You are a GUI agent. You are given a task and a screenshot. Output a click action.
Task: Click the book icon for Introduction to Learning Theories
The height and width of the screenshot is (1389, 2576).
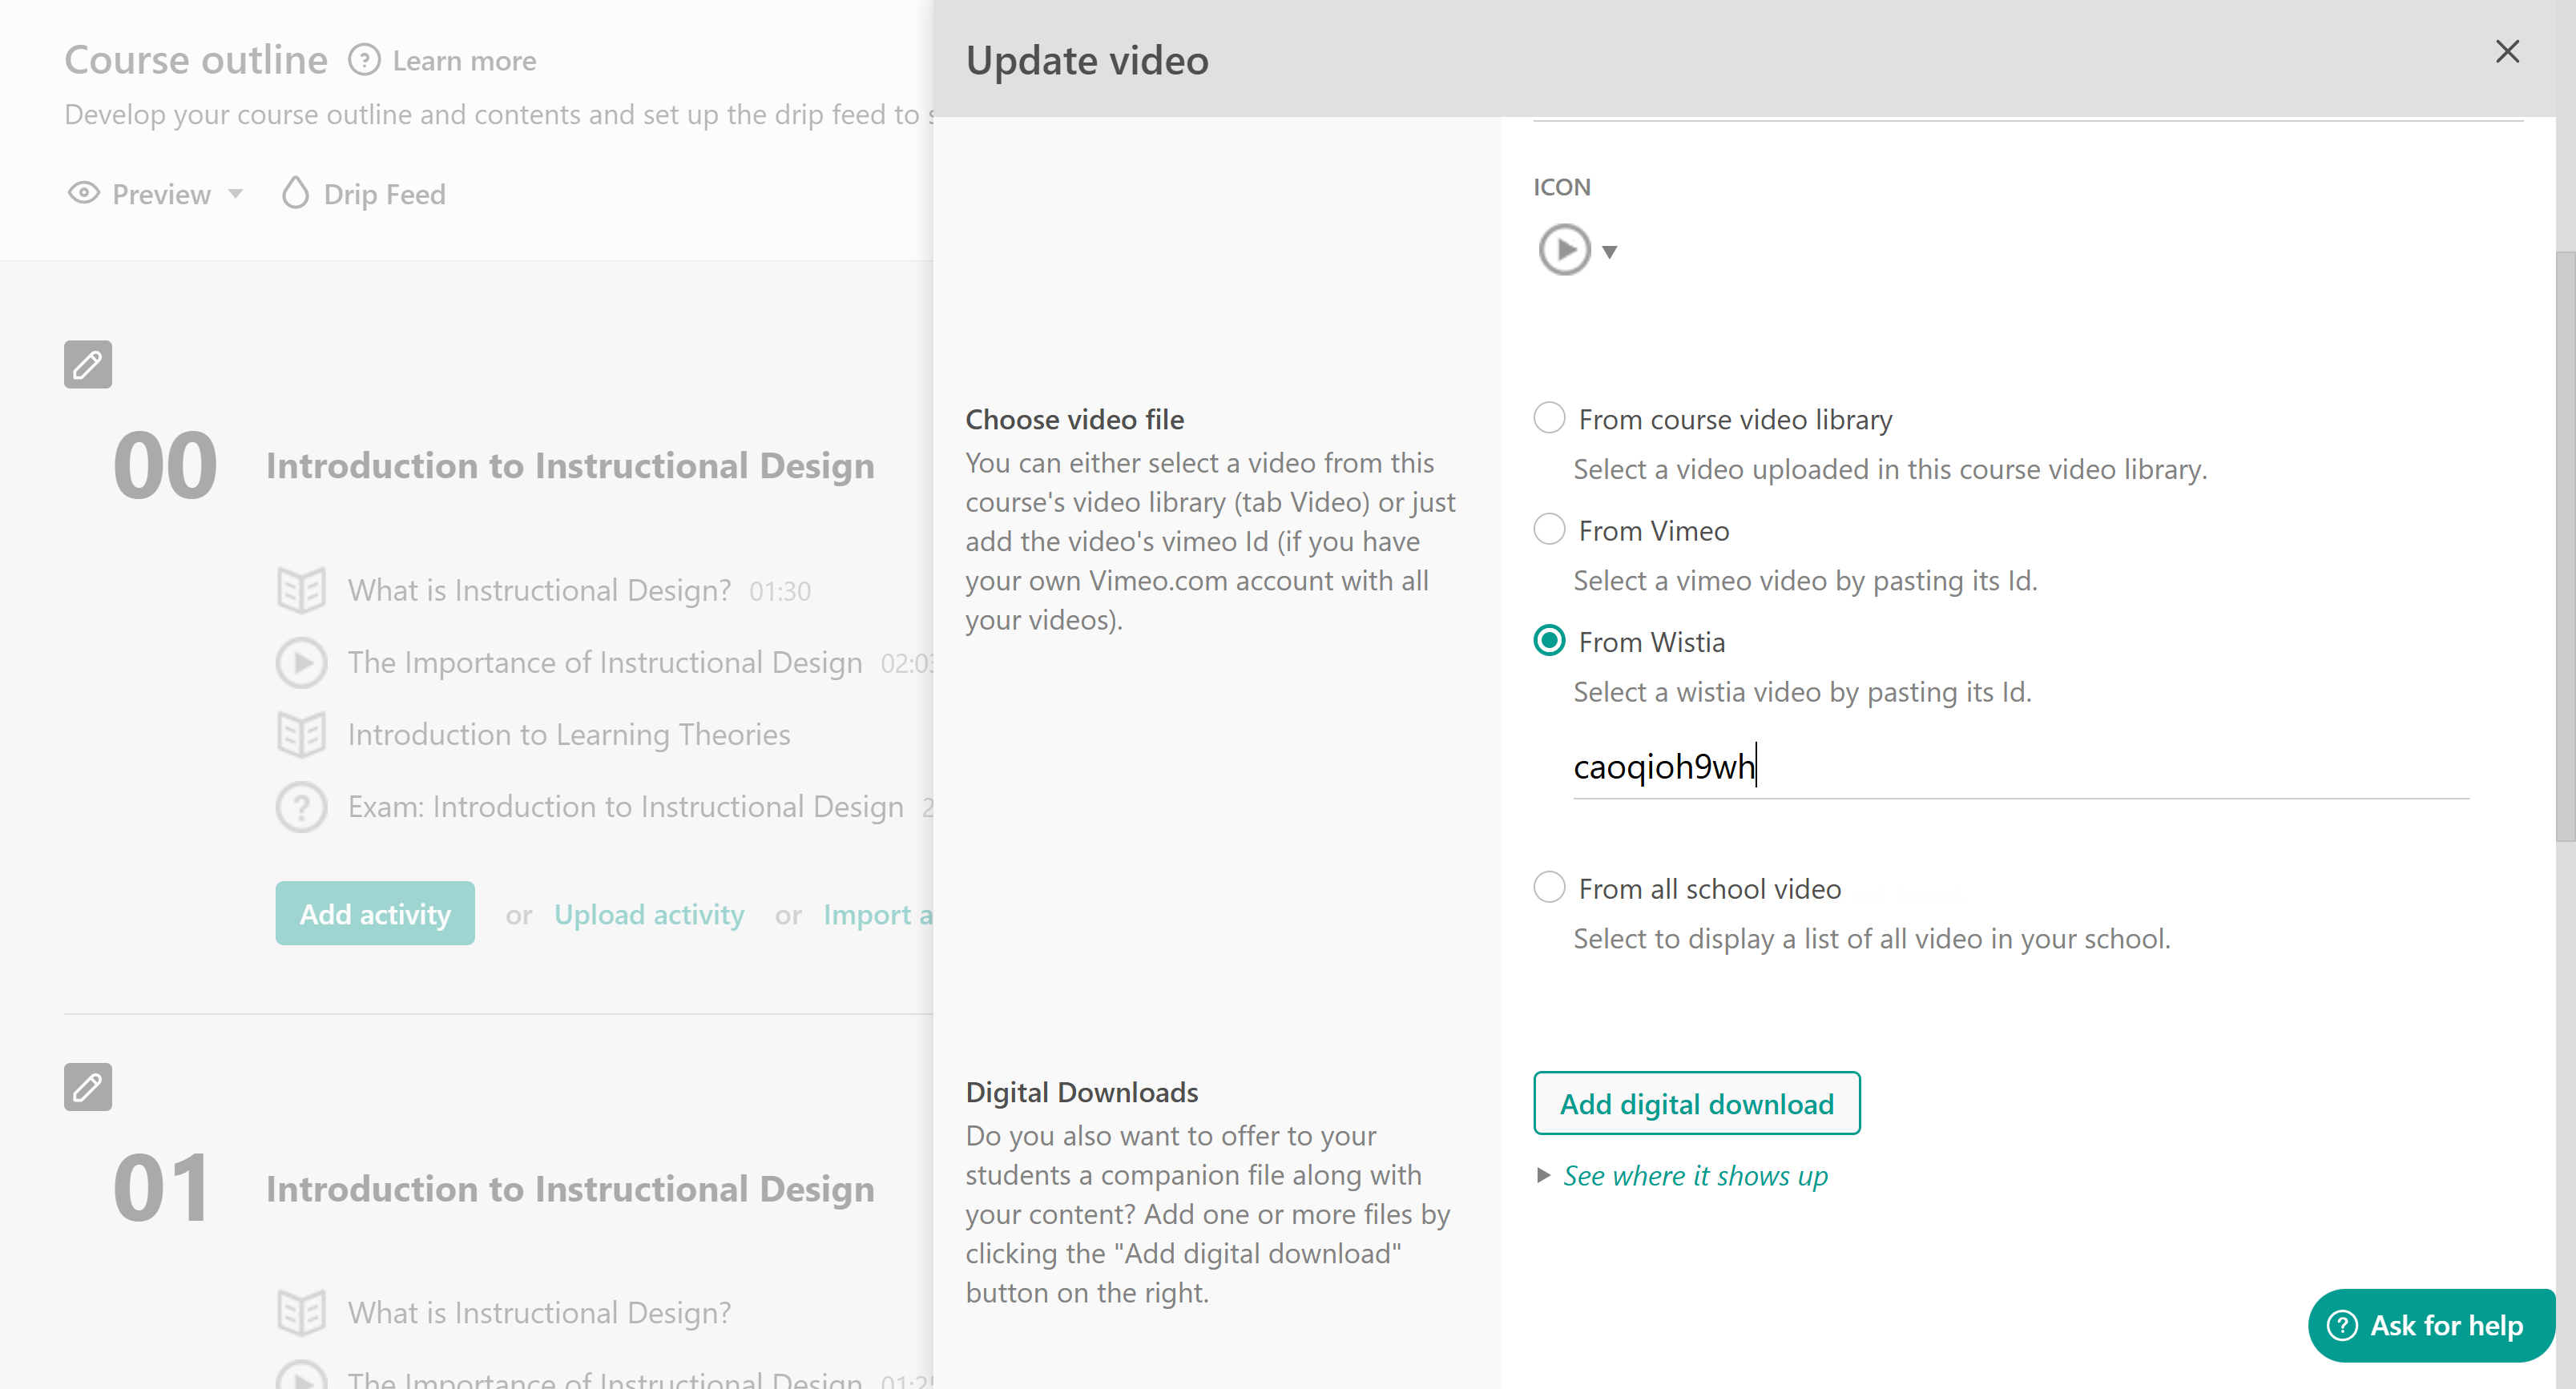301,734
